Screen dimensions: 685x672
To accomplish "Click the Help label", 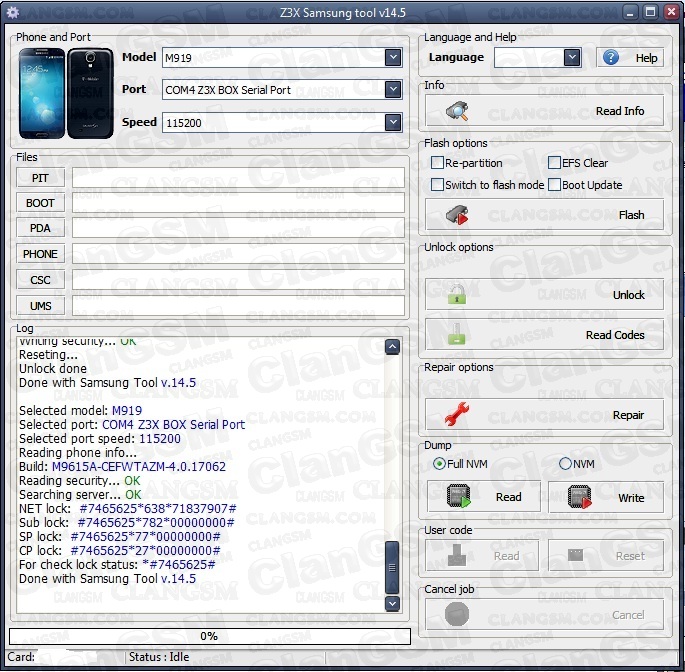I will click(x=646, y=58).
